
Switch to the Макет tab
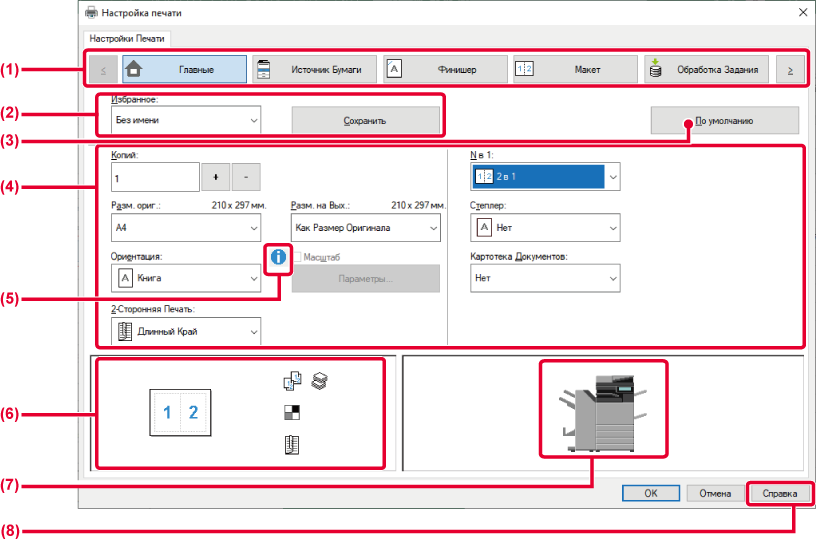[x=576, y=69]
